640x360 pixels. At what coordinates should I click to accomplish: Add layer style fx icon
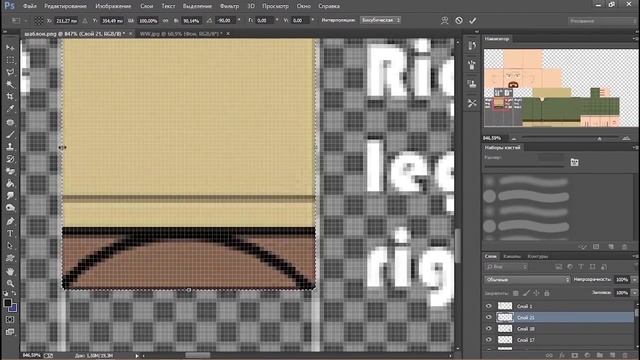point(562,356)
